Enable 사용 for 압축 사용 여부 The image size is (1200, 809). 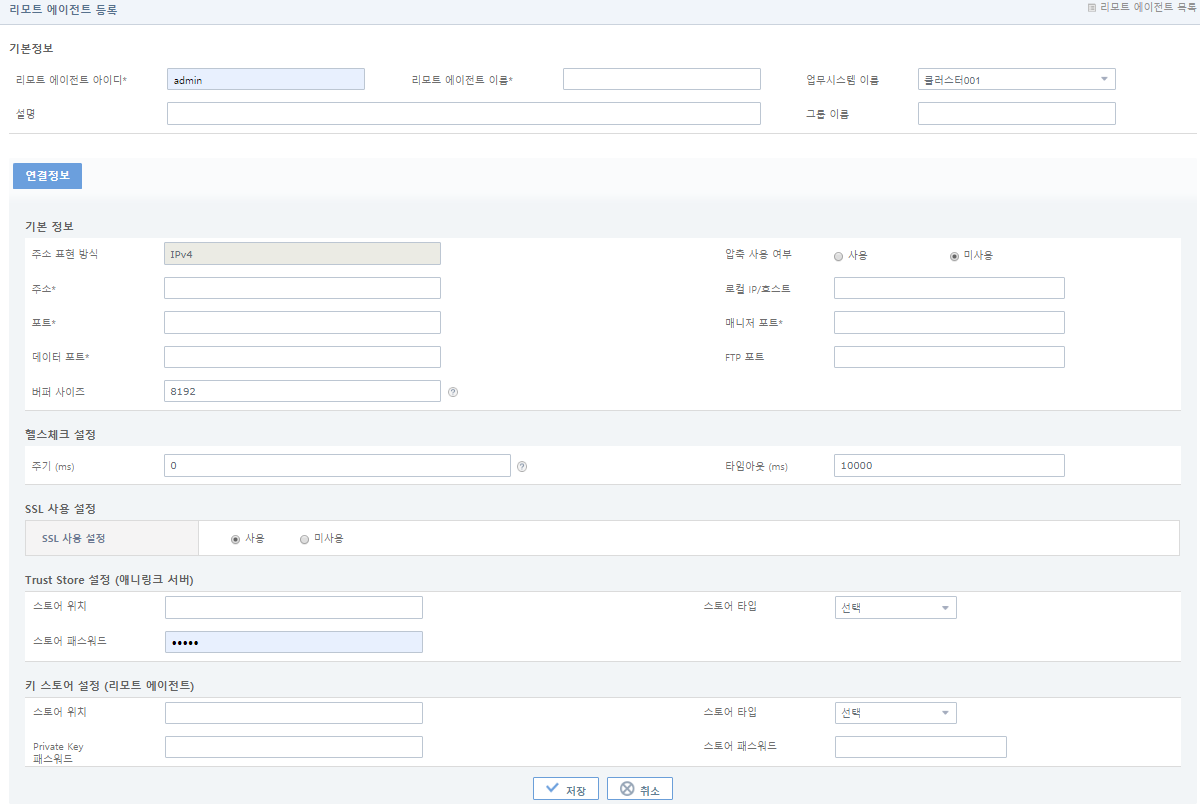tap(838, 256)
